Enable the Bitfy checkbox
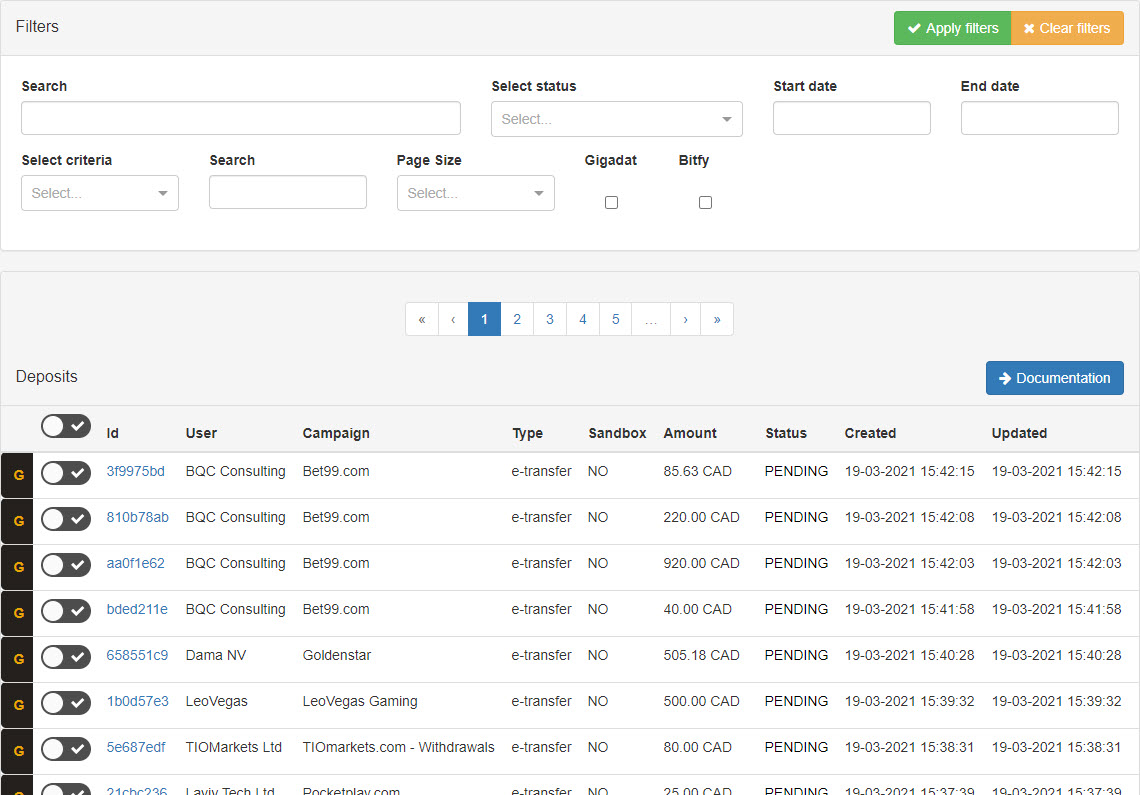Viewport: 1140px width, 795px height. 705,202
